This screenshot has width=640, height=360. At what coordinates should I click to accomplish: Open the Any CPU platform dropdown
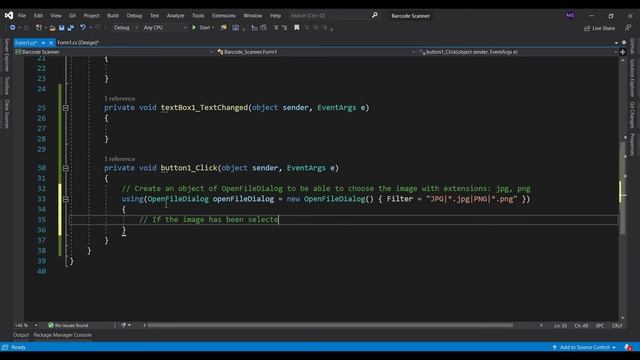164,28
